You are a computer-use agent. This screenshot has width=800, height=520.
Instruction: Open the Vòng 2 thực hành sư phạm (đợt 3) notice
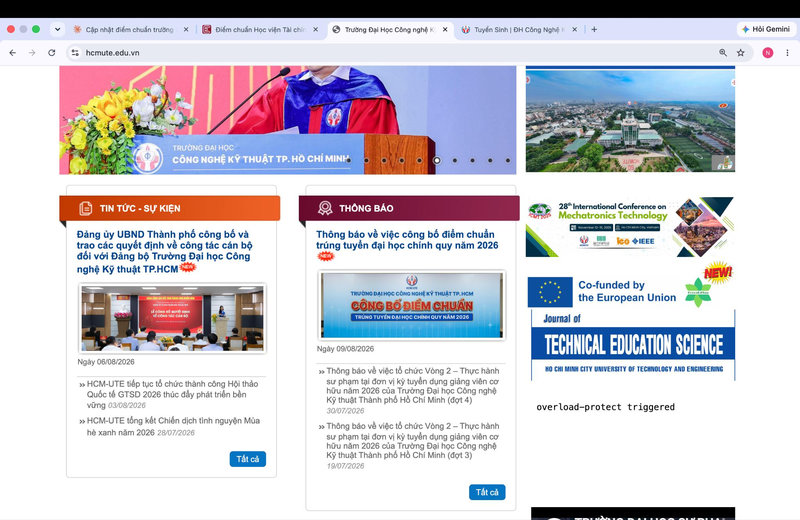[412, 440]
